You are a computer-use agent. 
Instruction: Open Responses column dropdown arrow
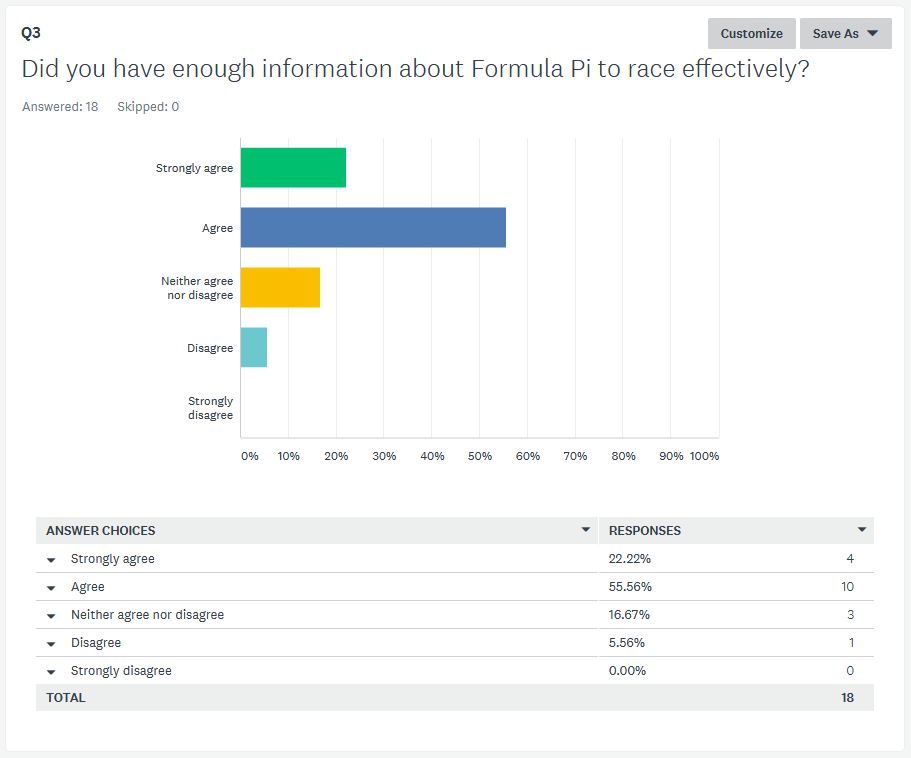pos(862,530)
